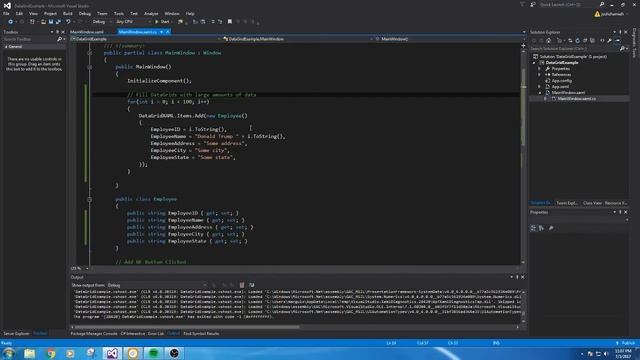Click the View Code icon in Solution Explorer
Image resolution: width=640 pixels, height=360 pixels.
click(x=602, y=41)
